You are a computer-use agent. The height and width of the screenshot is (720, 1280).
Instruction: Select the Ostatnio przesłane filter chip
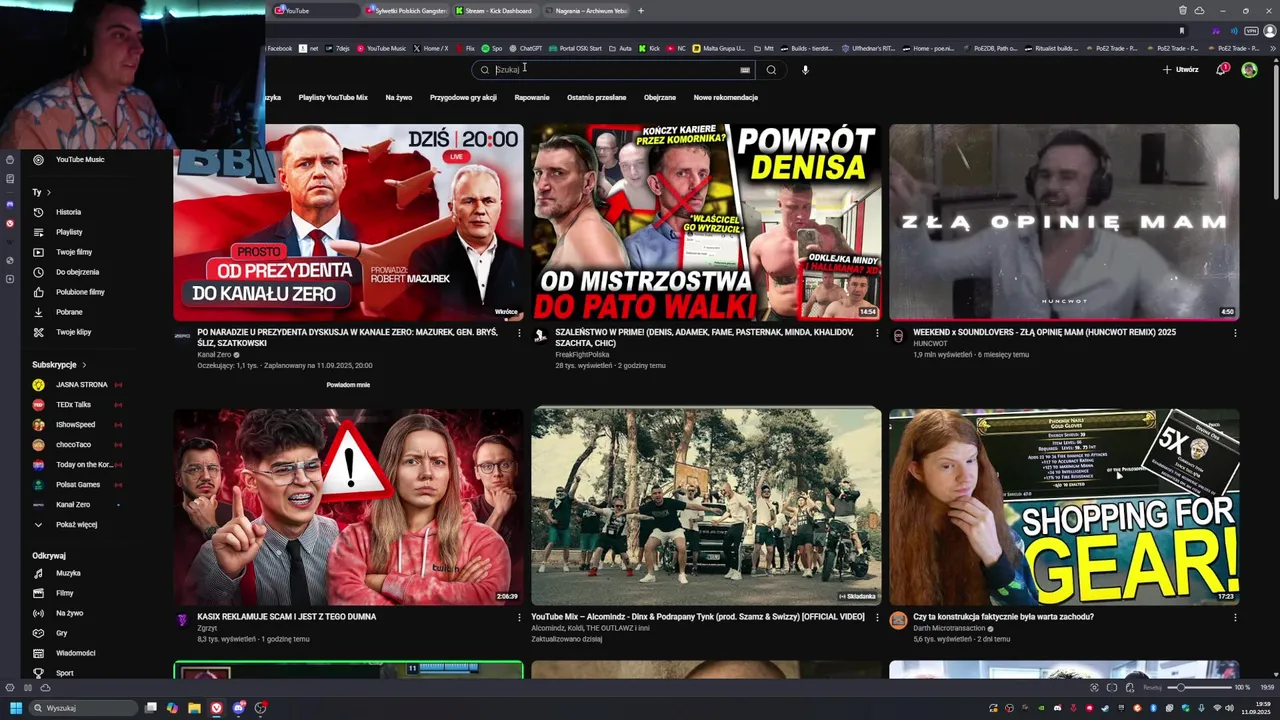pos(596,98)
